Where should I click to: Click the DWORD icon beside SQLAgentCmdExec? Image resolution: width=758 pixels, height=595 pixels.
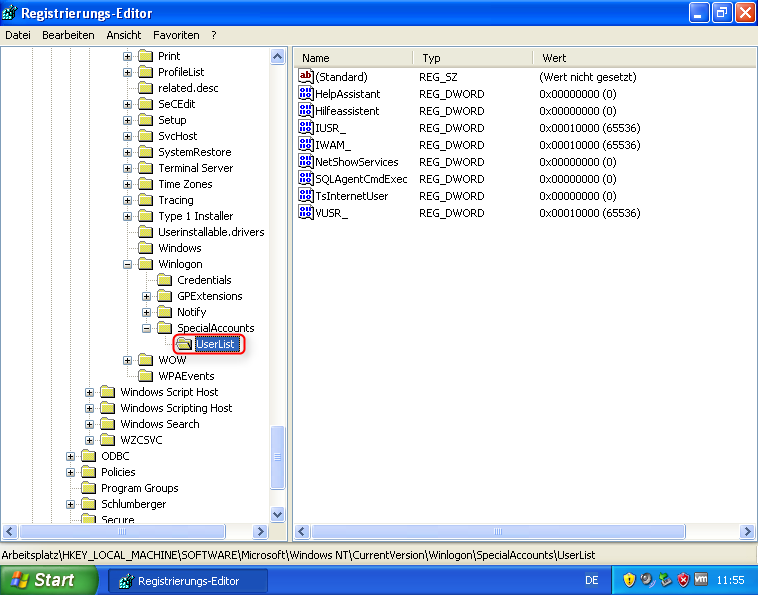(x=306, y=178)
